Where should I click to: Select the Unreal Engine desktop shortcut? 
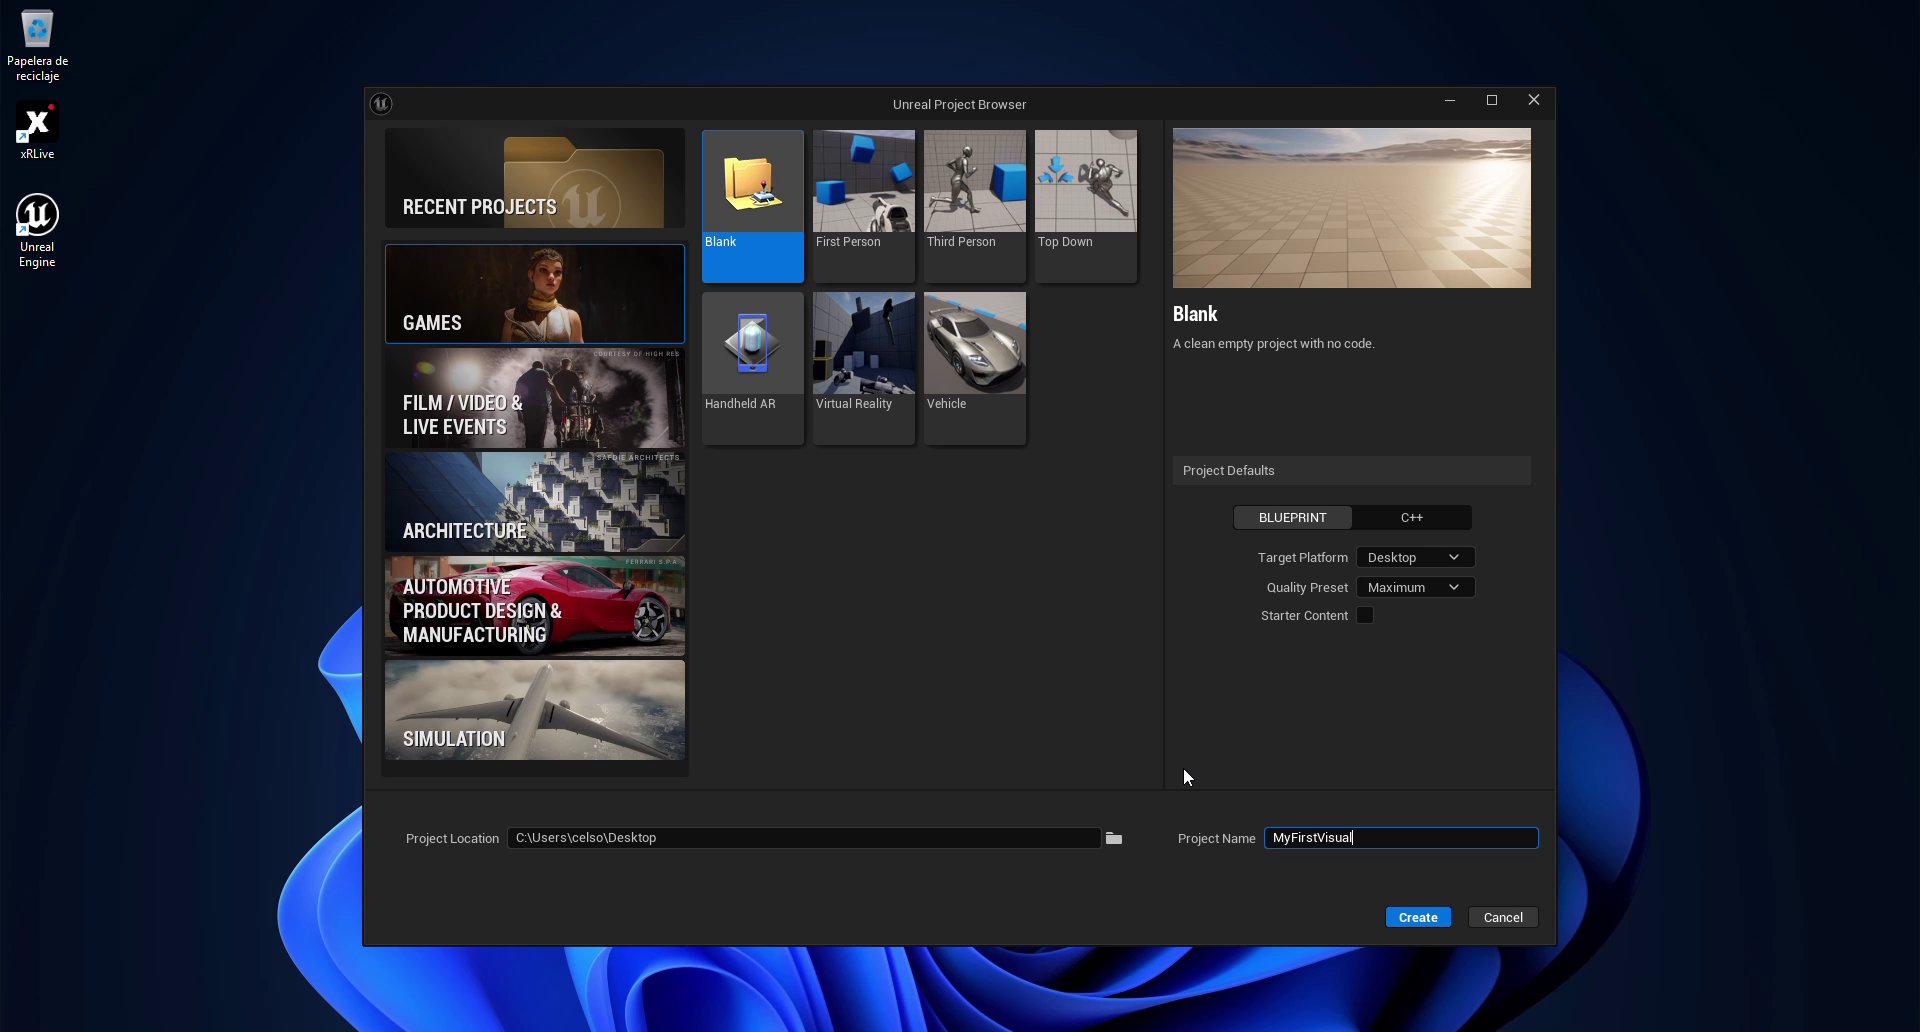click(x=37, y=230)
